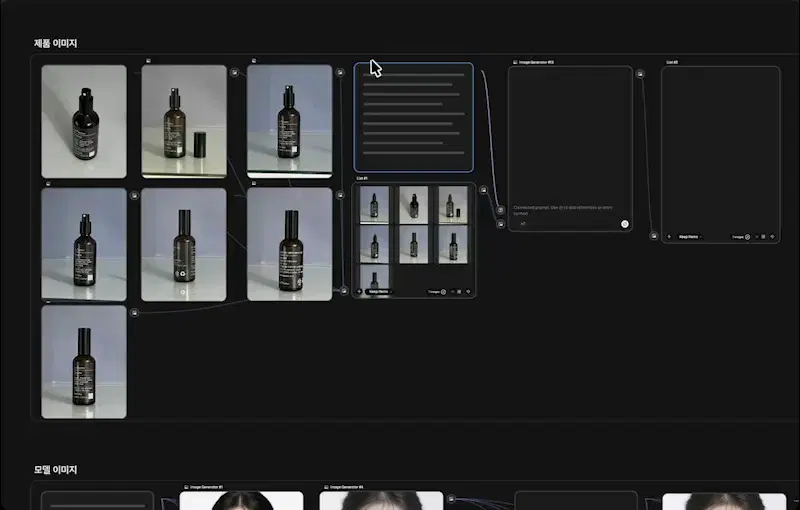Click the Image Generator #4 title label
Viewport: 800px width, 510px height.
point(347,487)
